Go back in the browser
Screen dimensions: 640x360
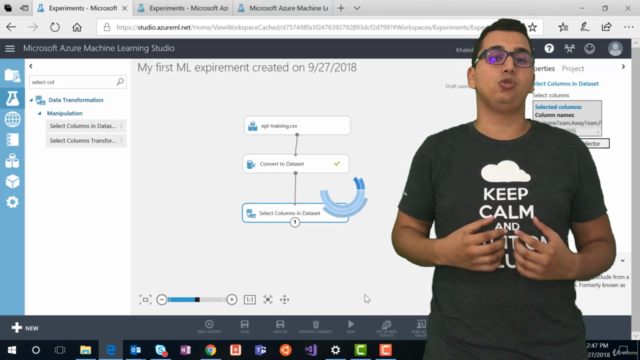coord(11,27)
